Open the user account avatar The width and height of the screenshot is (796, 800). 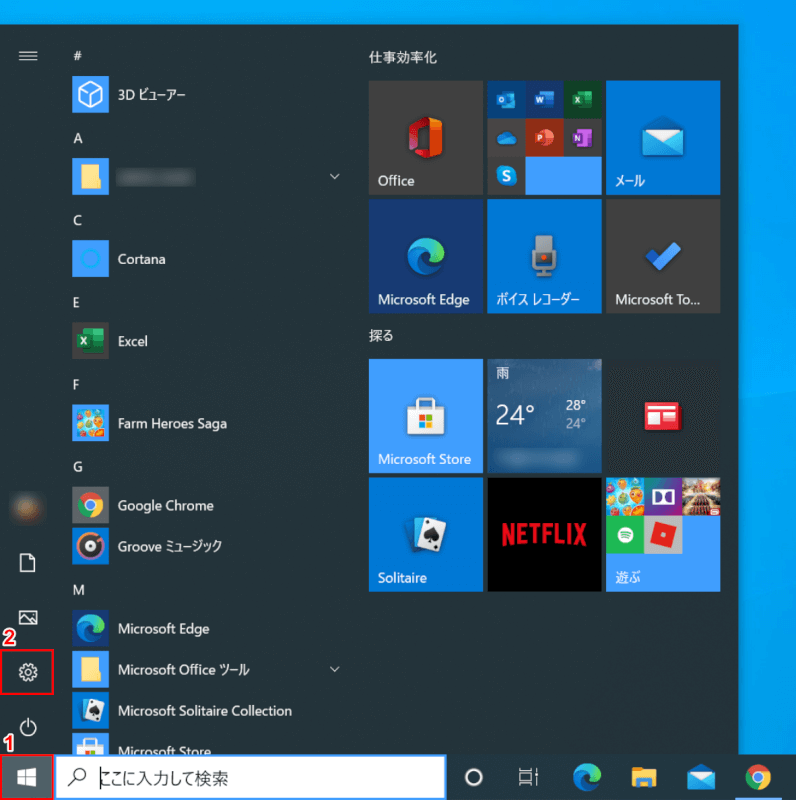pos(28,508)
